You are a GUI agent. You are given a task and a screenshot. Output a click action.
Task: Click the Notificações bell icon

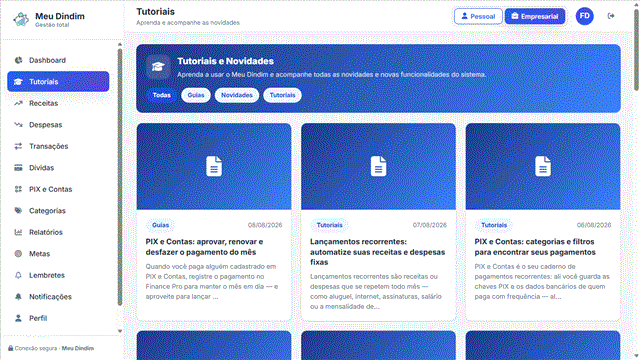pos(18,297)
